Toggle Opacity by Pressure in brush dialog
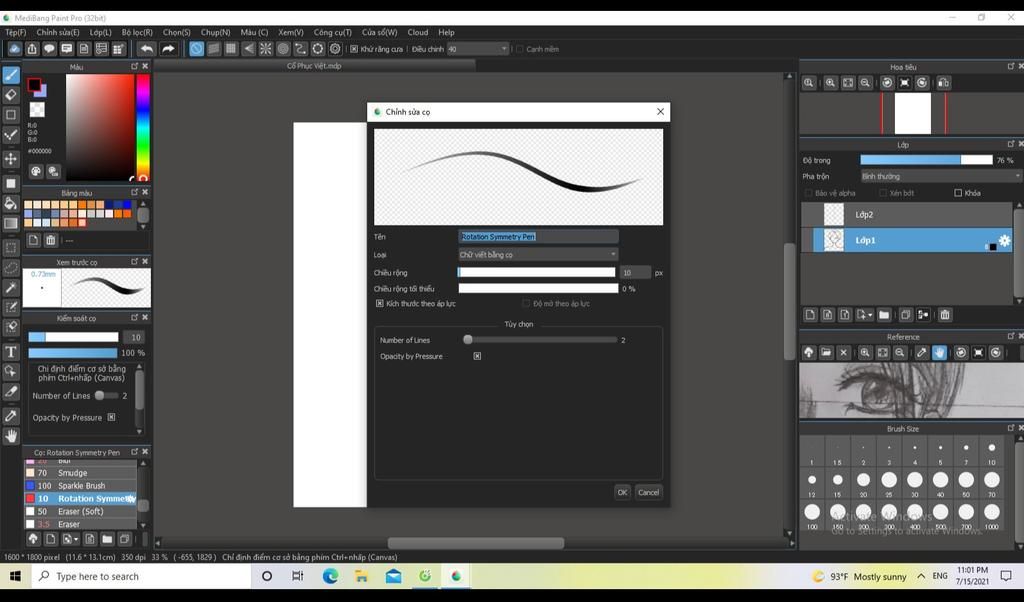The height and width of the screenshot is (602, 1024). [x=477, y=356]
